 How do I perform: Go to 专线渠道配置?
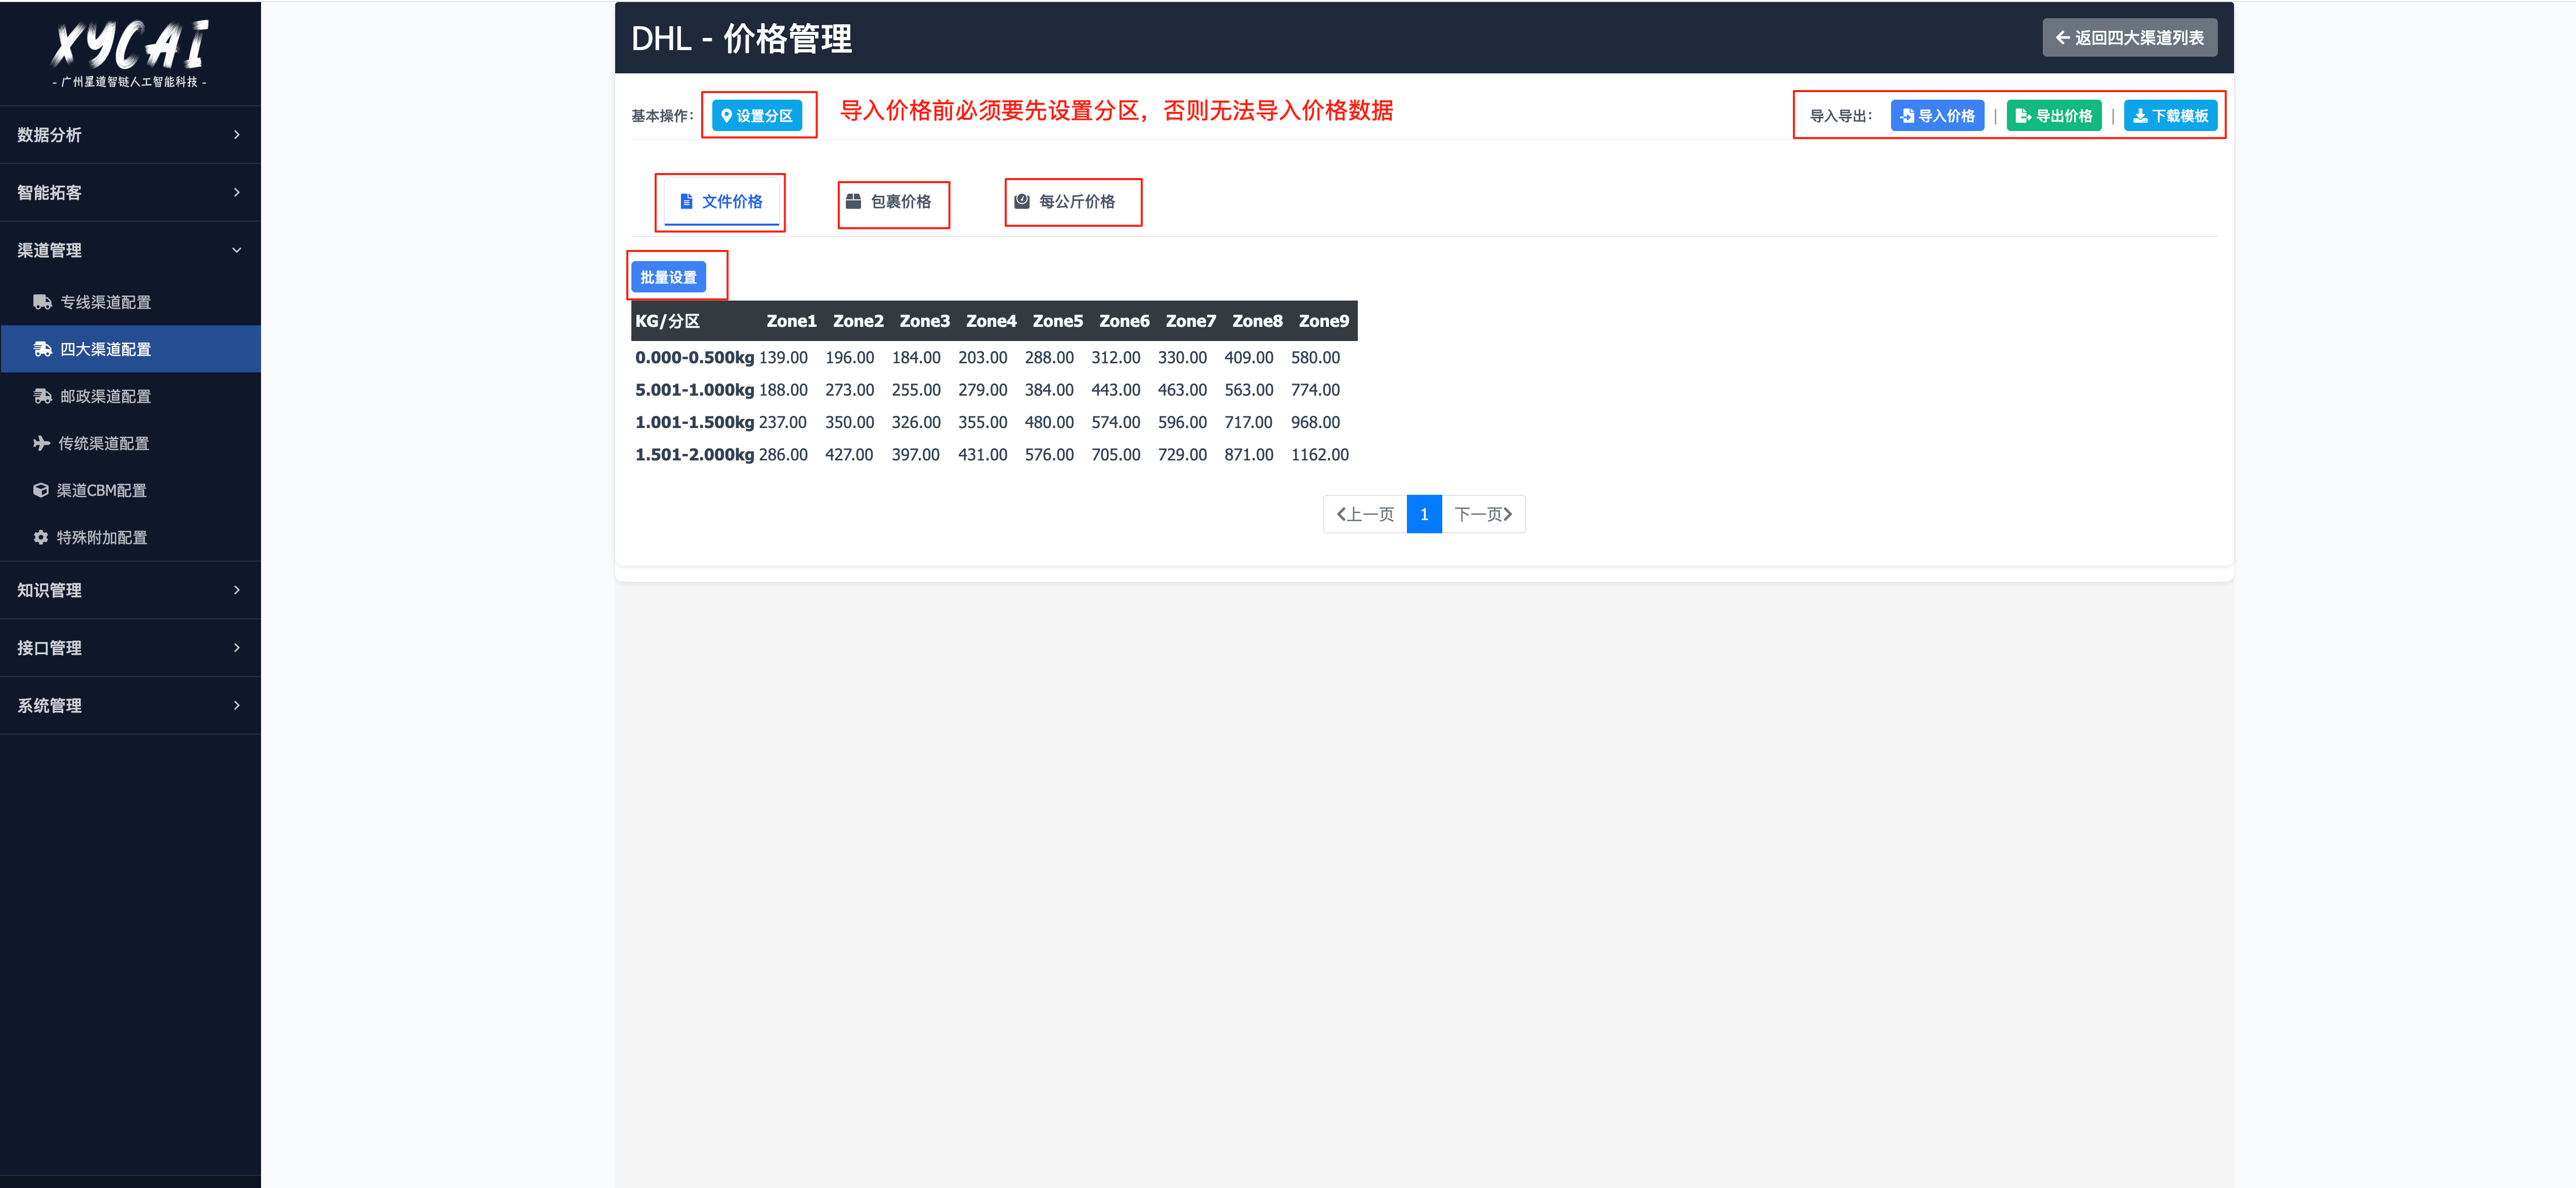point(130,302)
